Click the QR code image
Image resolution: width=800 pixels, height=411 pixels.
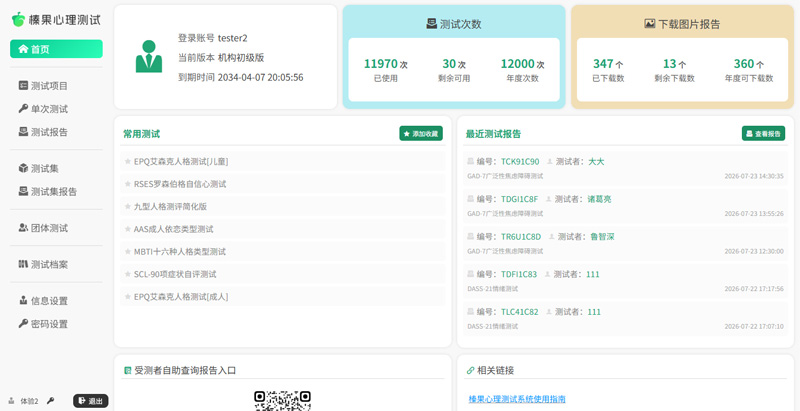click(283, 401)
